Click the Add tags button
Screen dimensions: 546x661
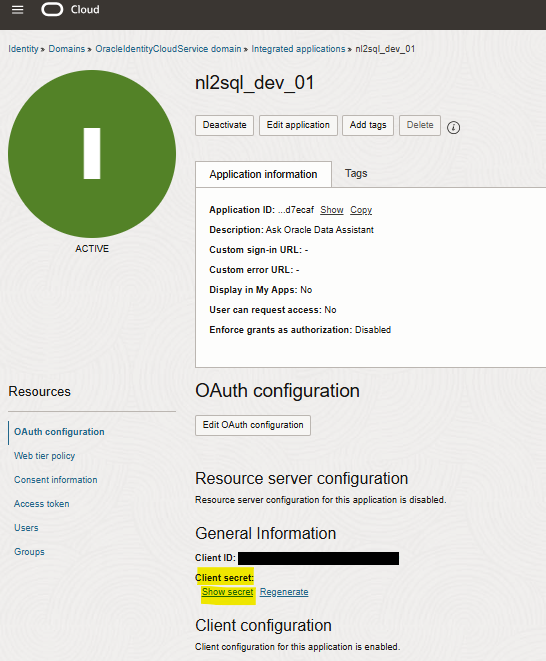[368, 125]
